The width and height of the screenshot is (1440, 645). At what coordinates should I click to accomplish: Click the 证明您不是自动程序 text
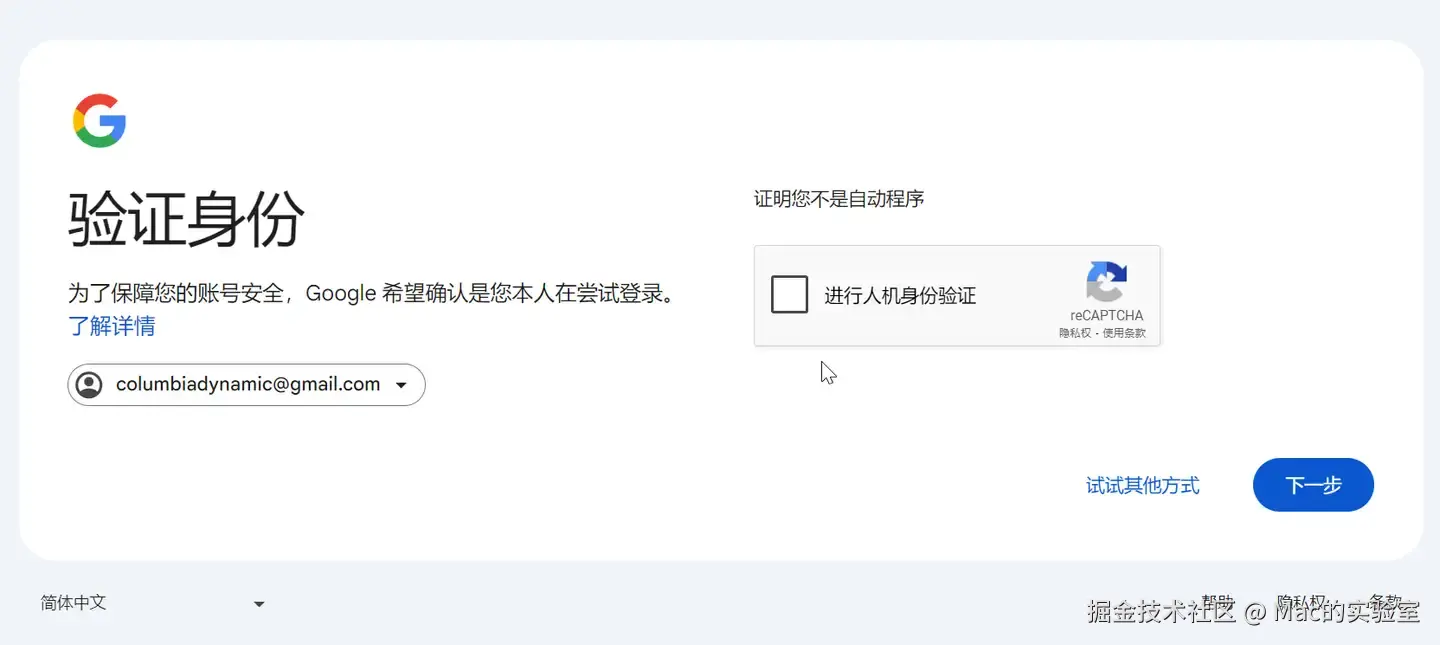coord(838,199)
